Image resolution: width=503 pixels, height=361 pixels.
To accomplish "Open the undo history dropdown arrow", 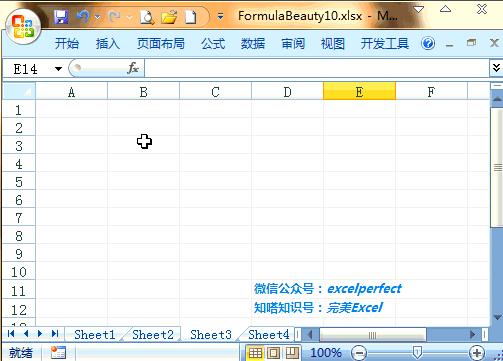I will pyautogui.click(x=97, y=17).
